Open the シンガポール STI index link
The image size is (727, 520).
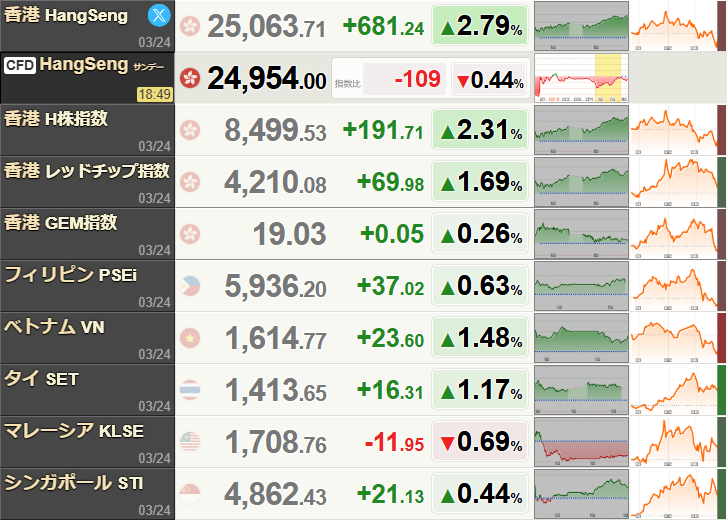[x=74, y=482]
